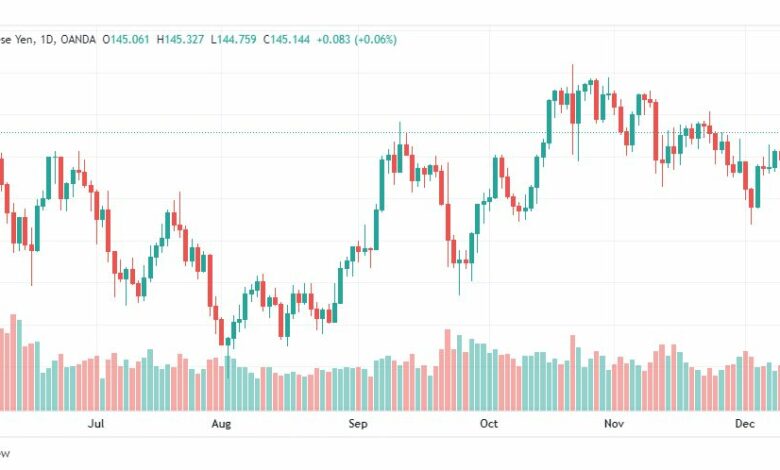
Task: Select the high price value H145.327
Action: coord(180,39)
